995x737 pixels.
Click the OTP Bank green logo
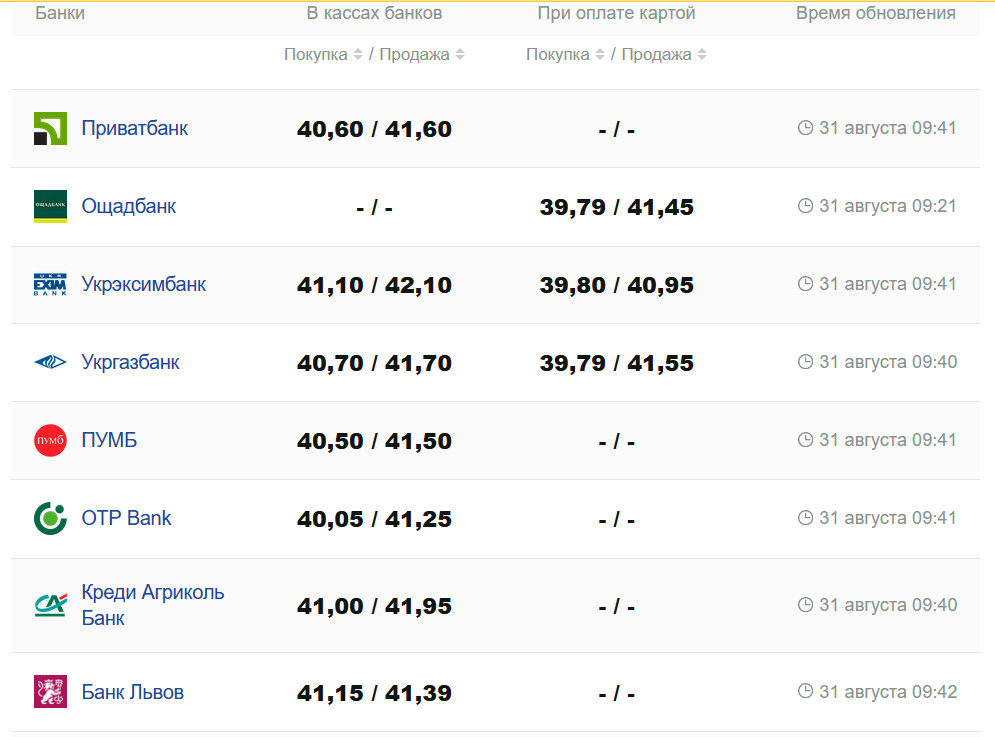click(50, 518)
